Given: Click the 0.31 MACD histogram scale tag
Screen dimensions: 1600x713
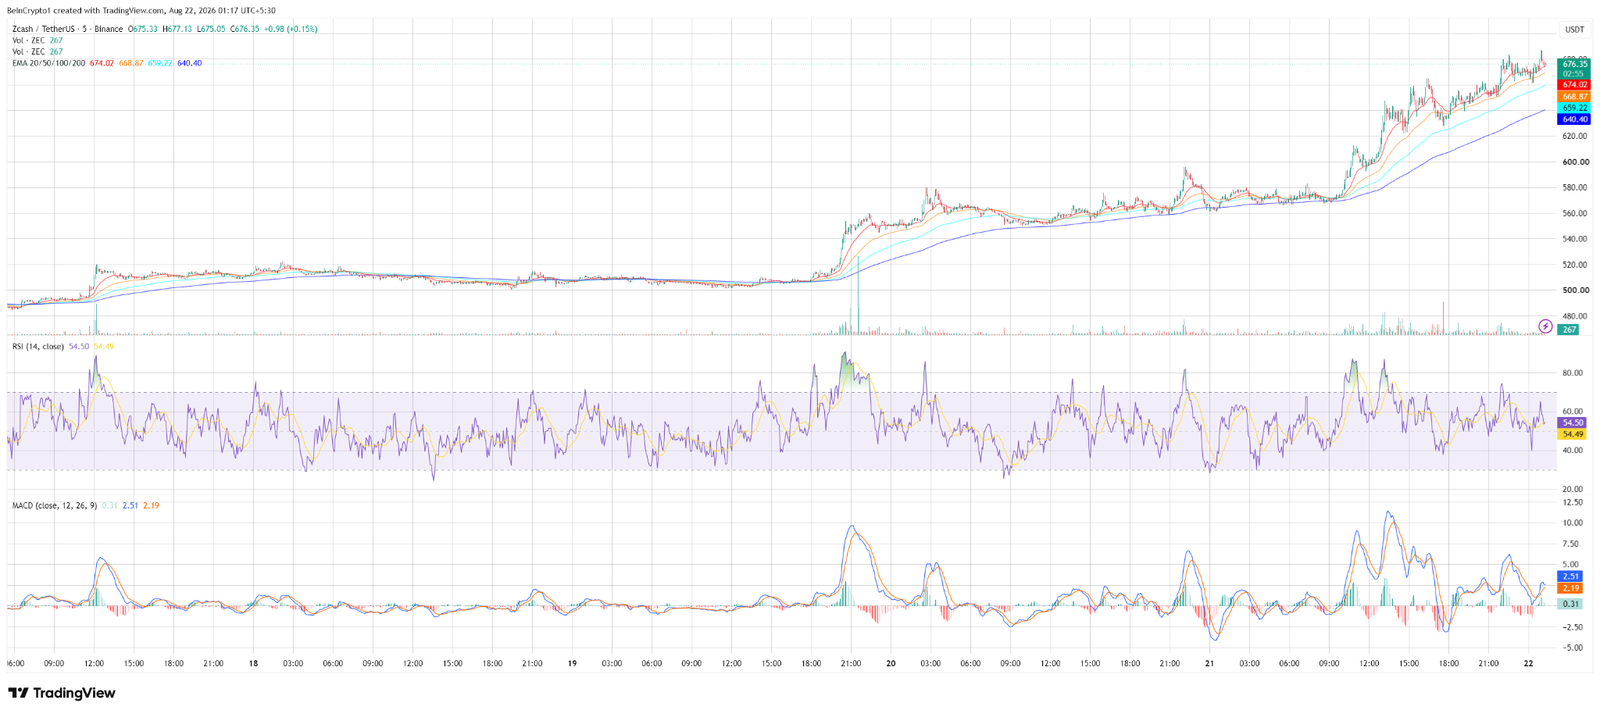Looking at the screenshot, I should [x=1570, y=604].
